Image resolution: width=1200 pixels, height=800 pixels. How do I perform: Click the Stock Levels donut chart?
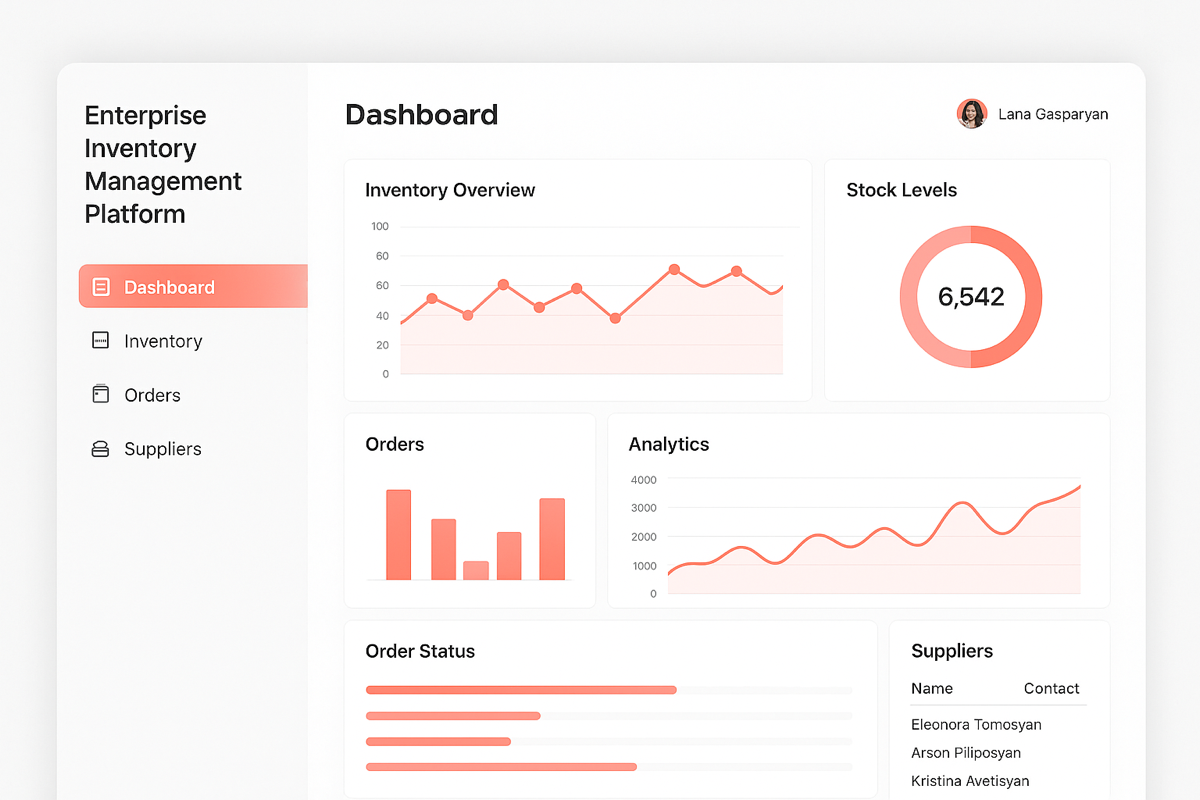coord(971,296)
